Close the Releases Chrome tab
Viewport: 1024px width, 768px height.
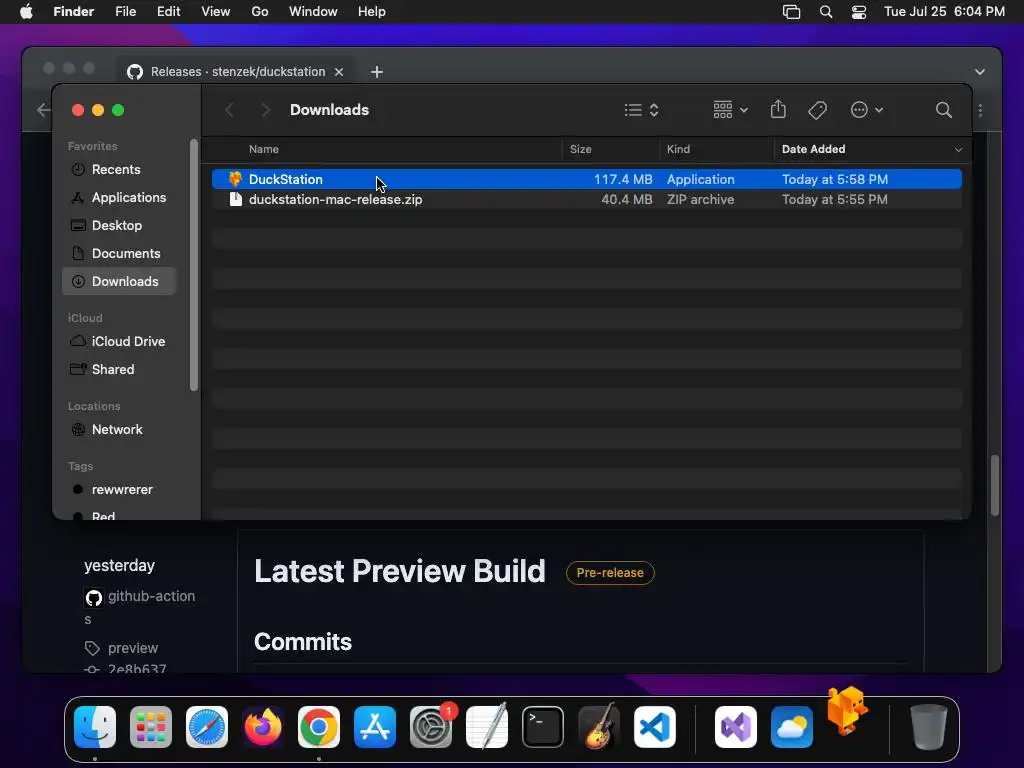[x=339, y=72]
